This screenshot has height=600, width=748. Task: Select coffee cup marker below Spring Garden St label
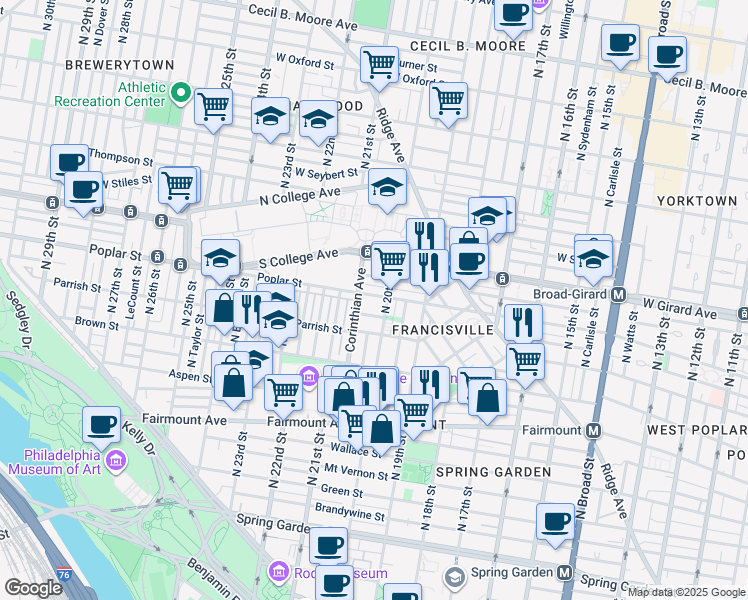(x=329, y=546)
